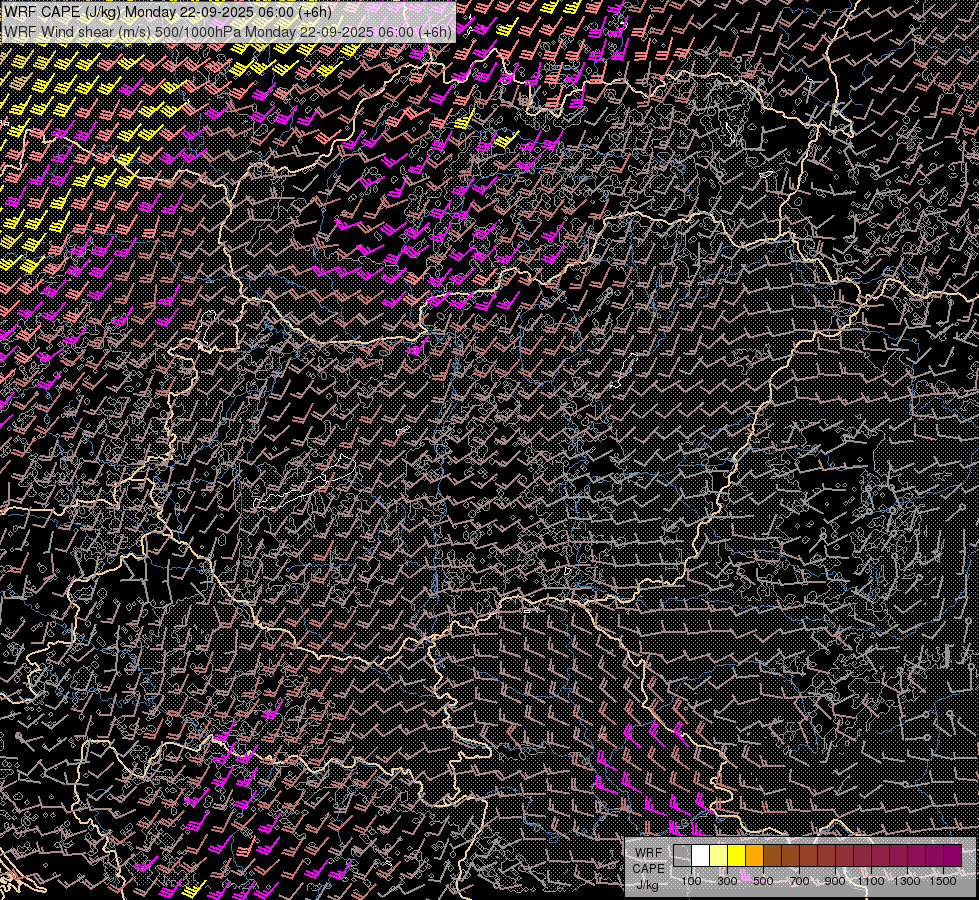Screen dimensions: 979x900
Task: Click the 700 label on the legend scale
Action: 799,881
